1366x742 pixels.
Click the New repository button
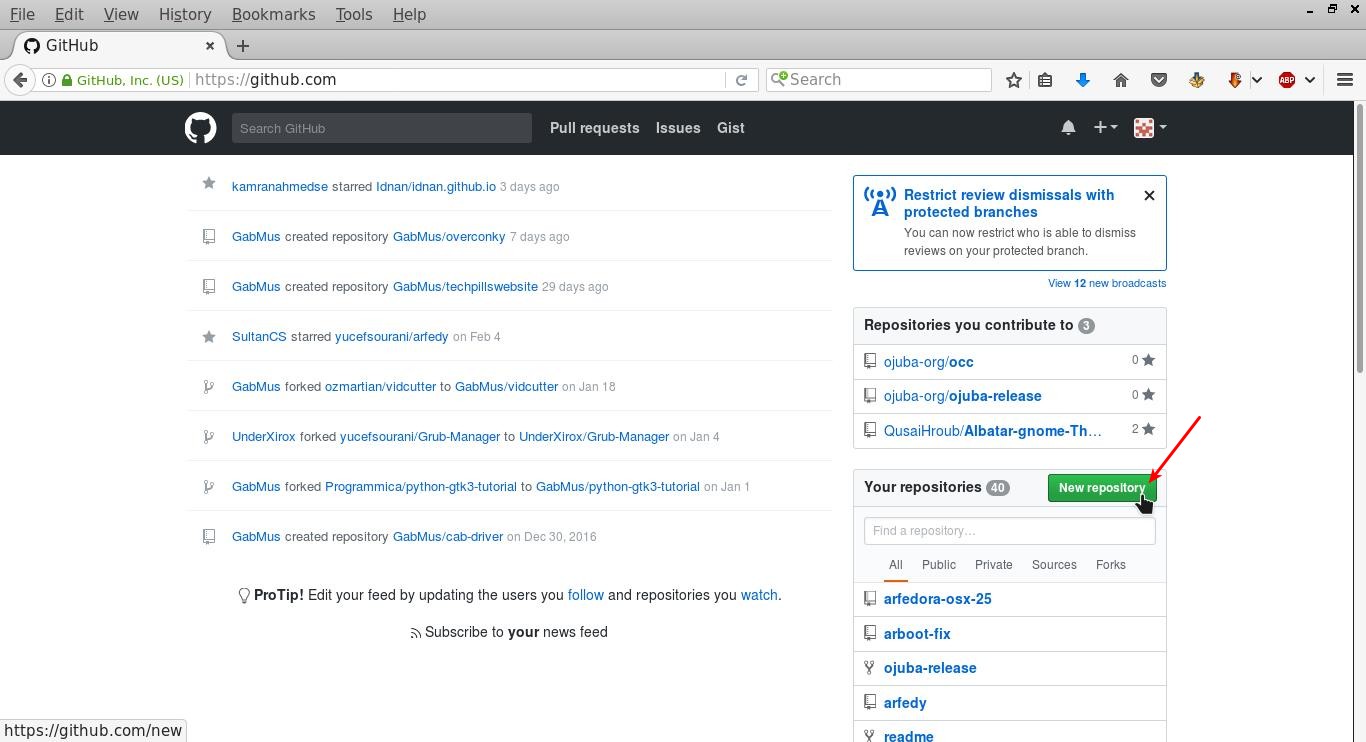1102,488
